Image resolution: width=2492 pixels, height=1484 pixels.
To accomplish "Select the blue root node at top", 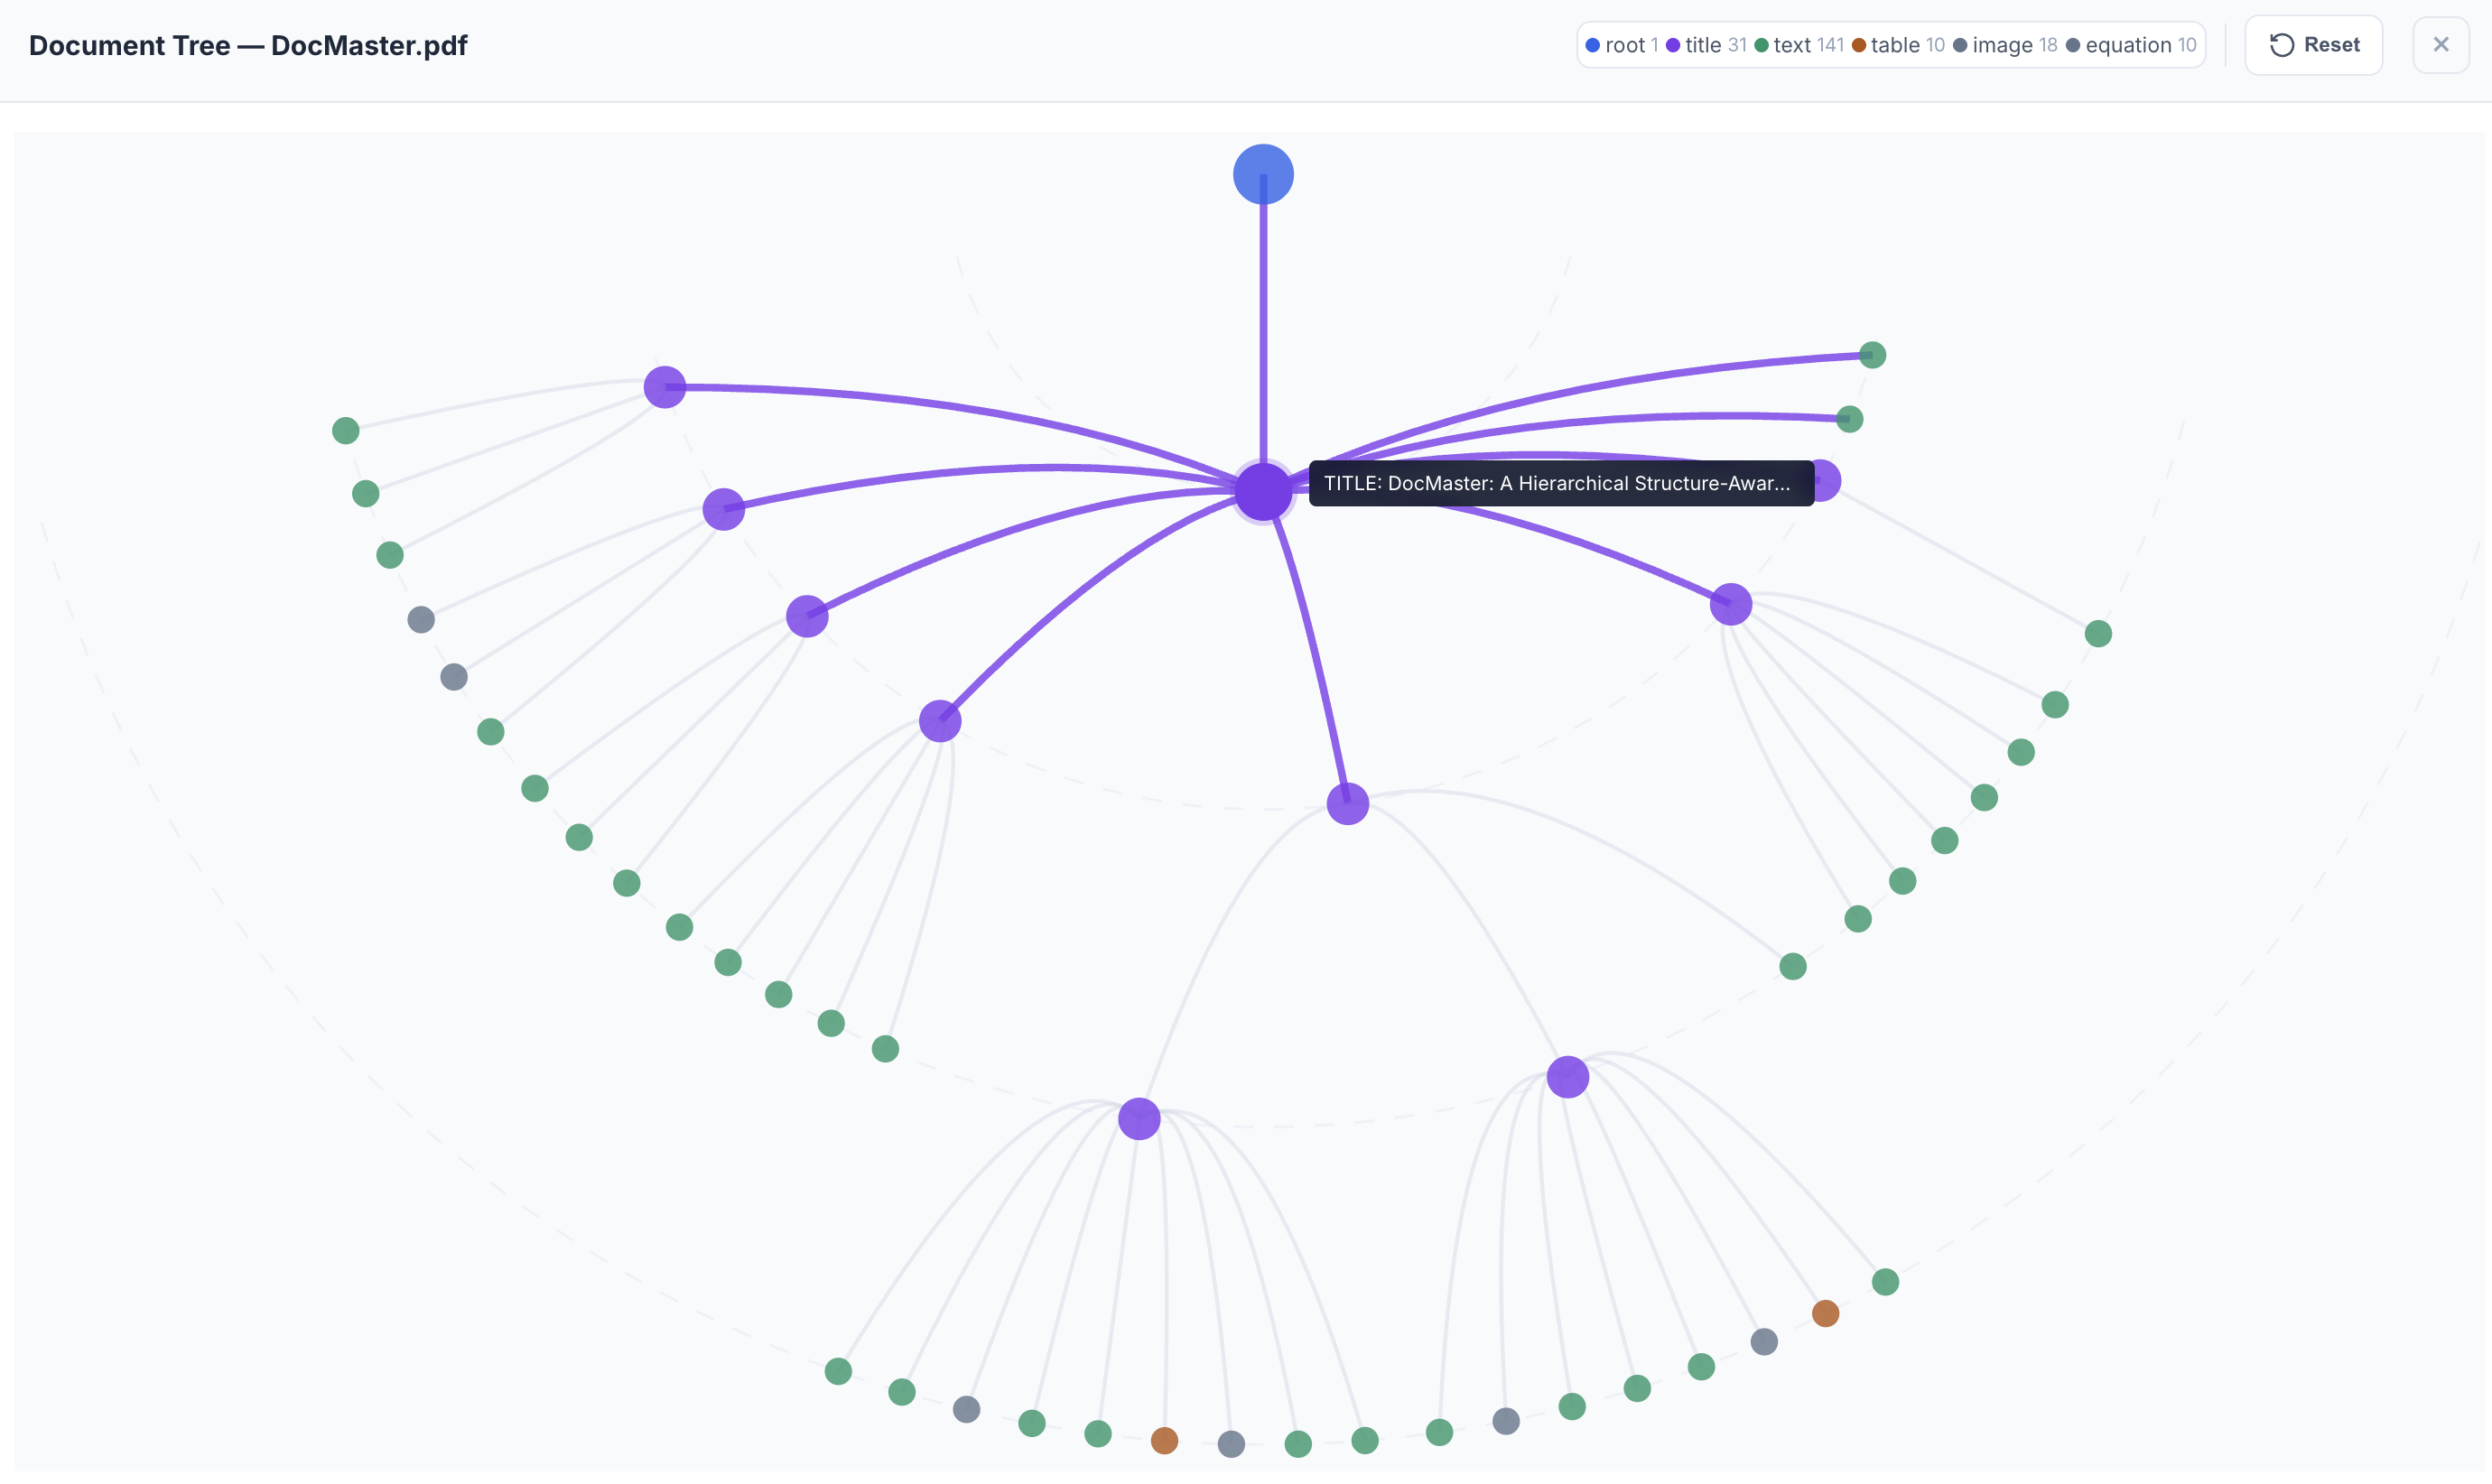I will 1263,174.
